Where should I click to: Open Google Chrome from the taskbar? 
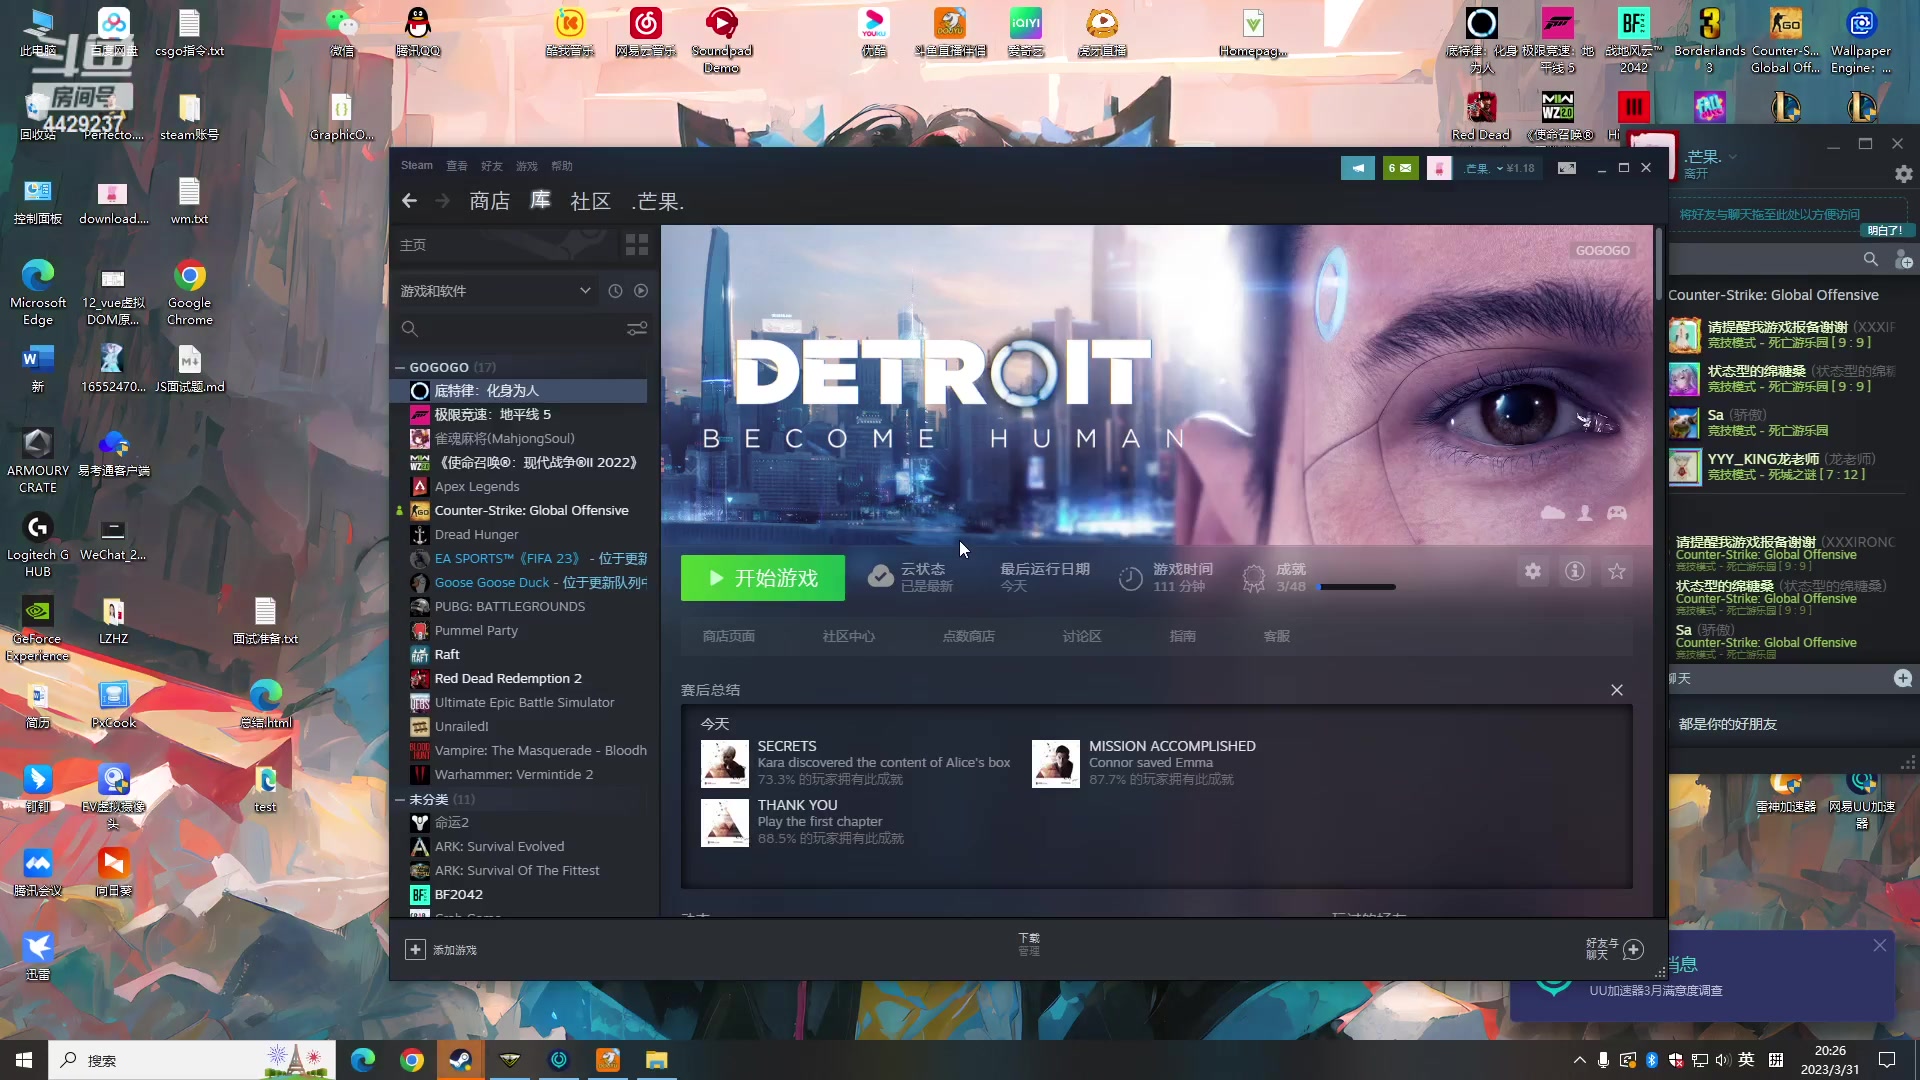click(x=412, y=1060)
